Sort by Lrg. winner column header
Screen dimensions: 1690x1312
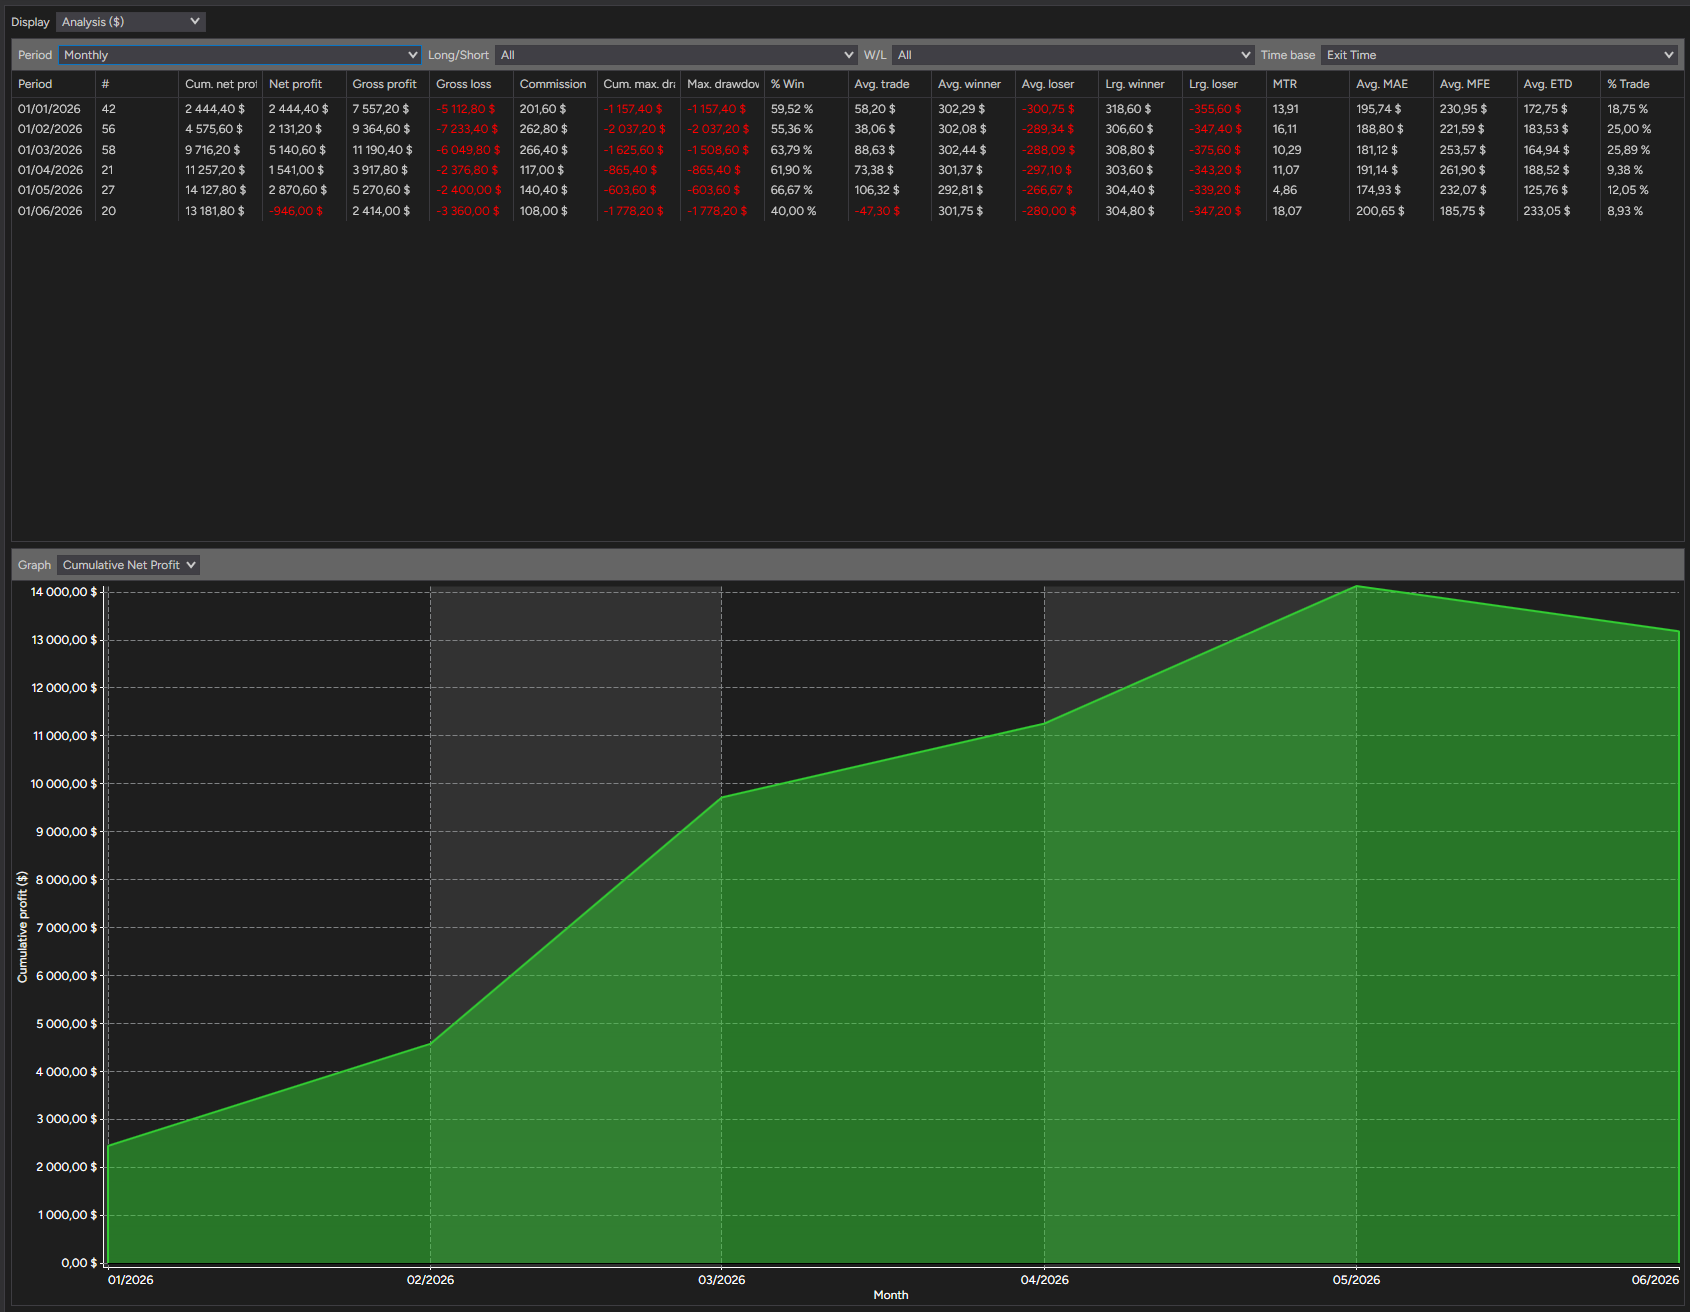(x=1140, y=84)
